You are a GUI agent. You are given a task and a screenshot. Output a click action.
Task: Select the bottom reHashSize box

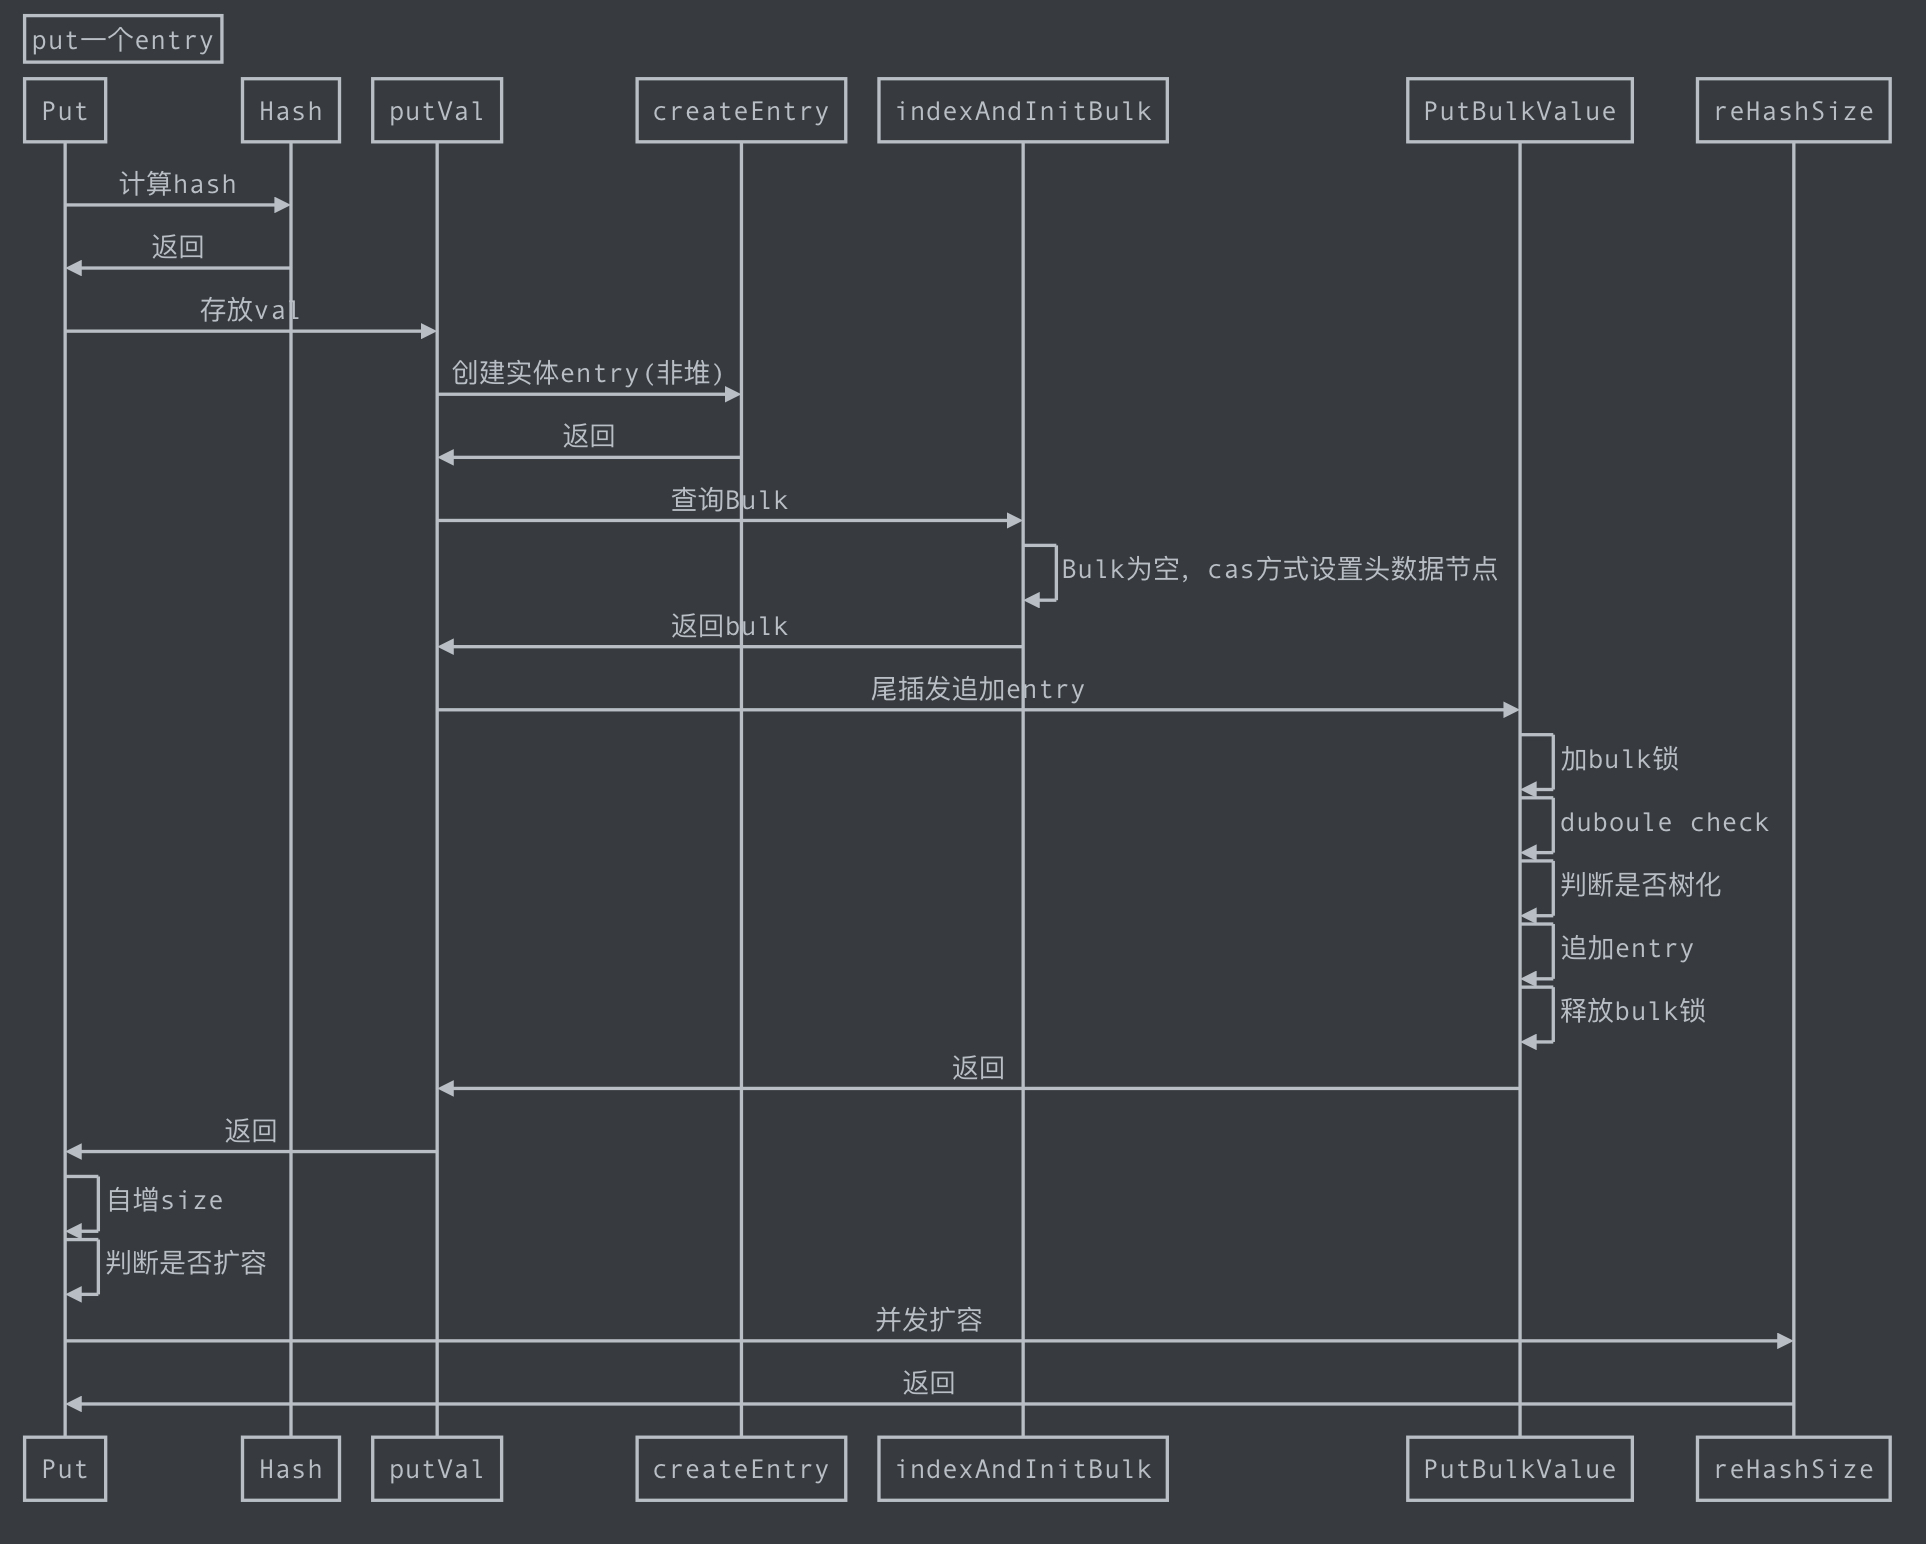pos(1793,1469)
